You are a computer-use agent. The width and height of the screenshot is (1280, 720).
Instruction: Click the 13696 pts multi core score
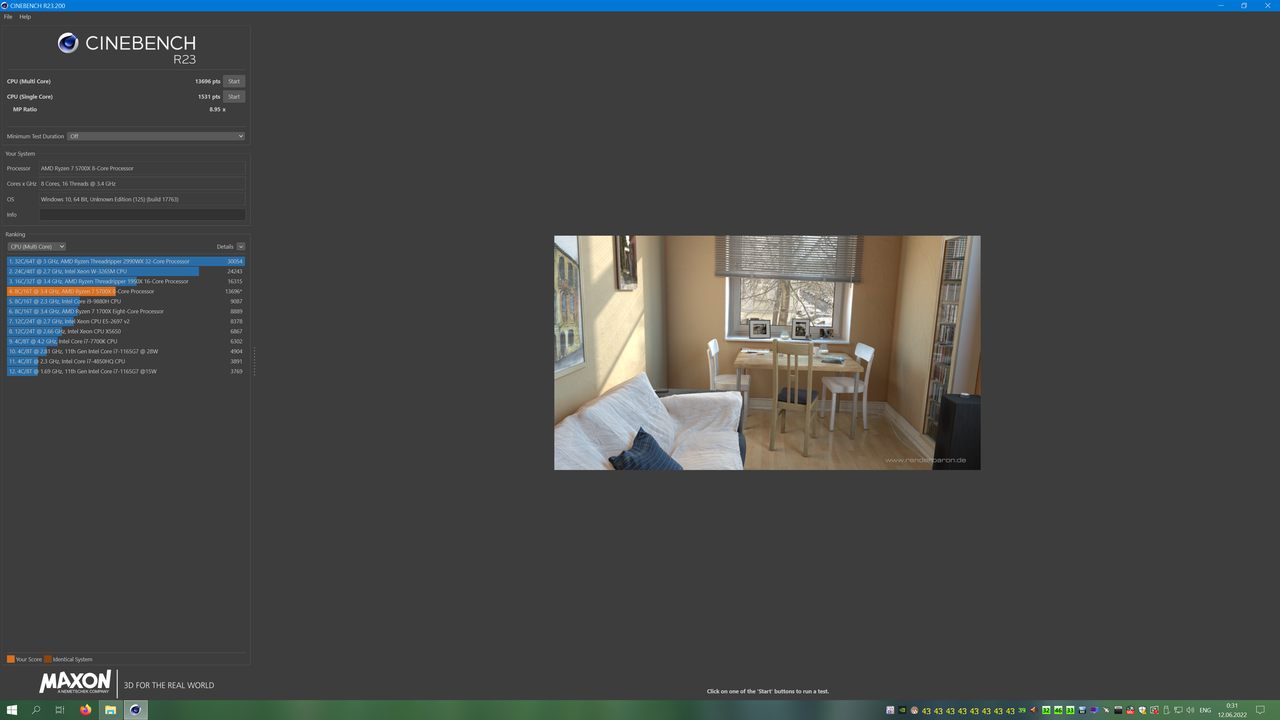[x=207, y=81]
